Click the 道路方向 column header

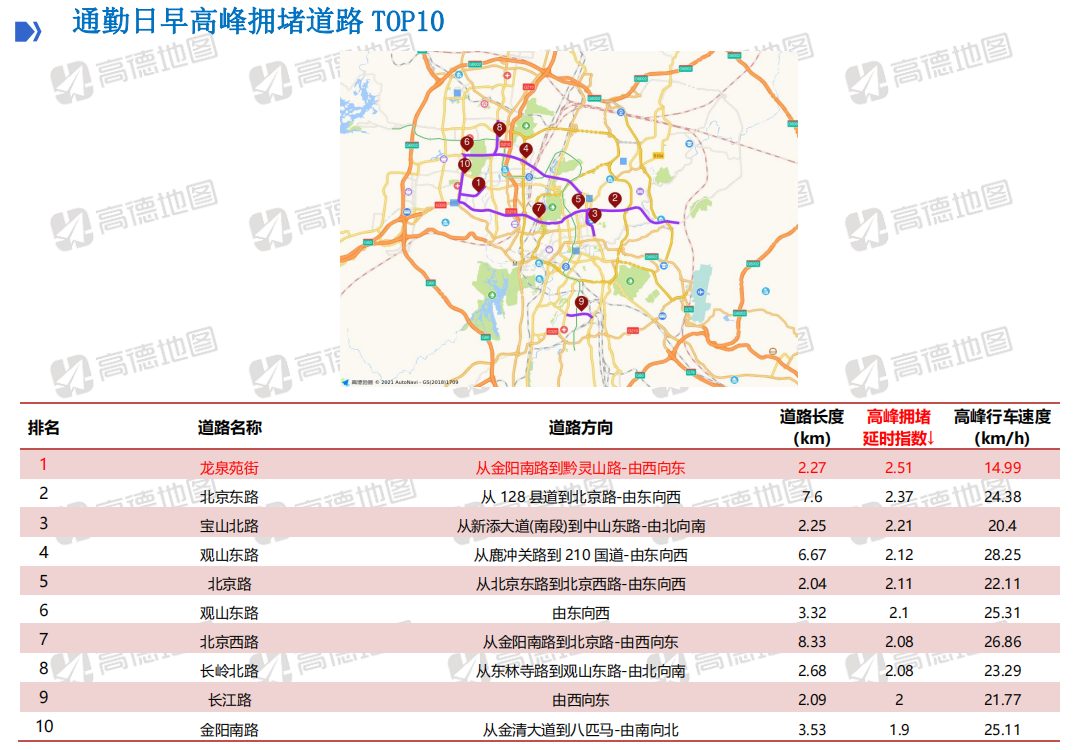pyautogui.click(x=580, y=428)
